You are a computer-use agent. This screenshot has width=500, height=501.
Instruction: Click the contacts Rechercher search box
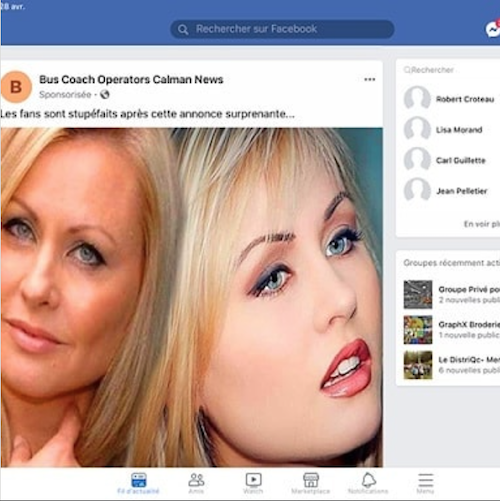[x=448, y=70]
